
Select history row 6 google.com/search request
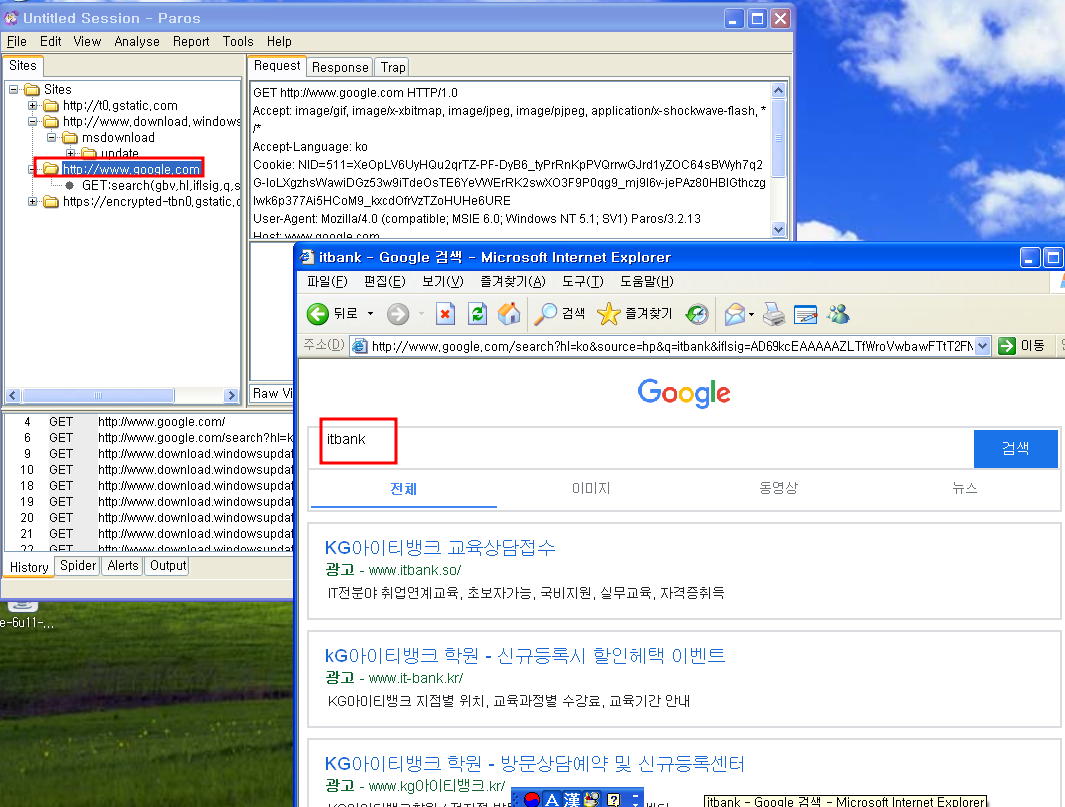coord(150,438)
